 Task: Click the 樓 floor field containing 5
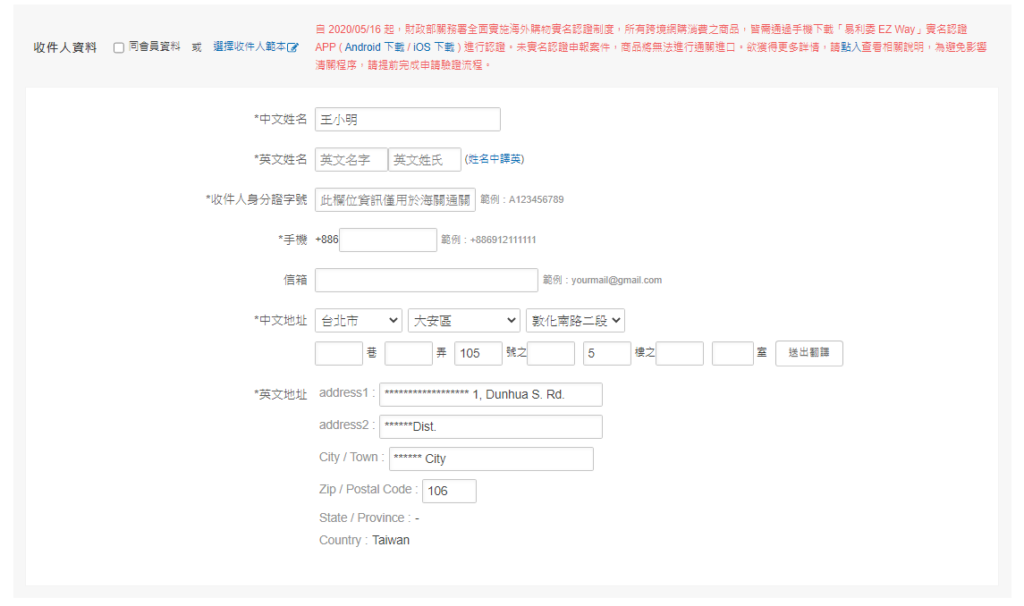point(607,353)
